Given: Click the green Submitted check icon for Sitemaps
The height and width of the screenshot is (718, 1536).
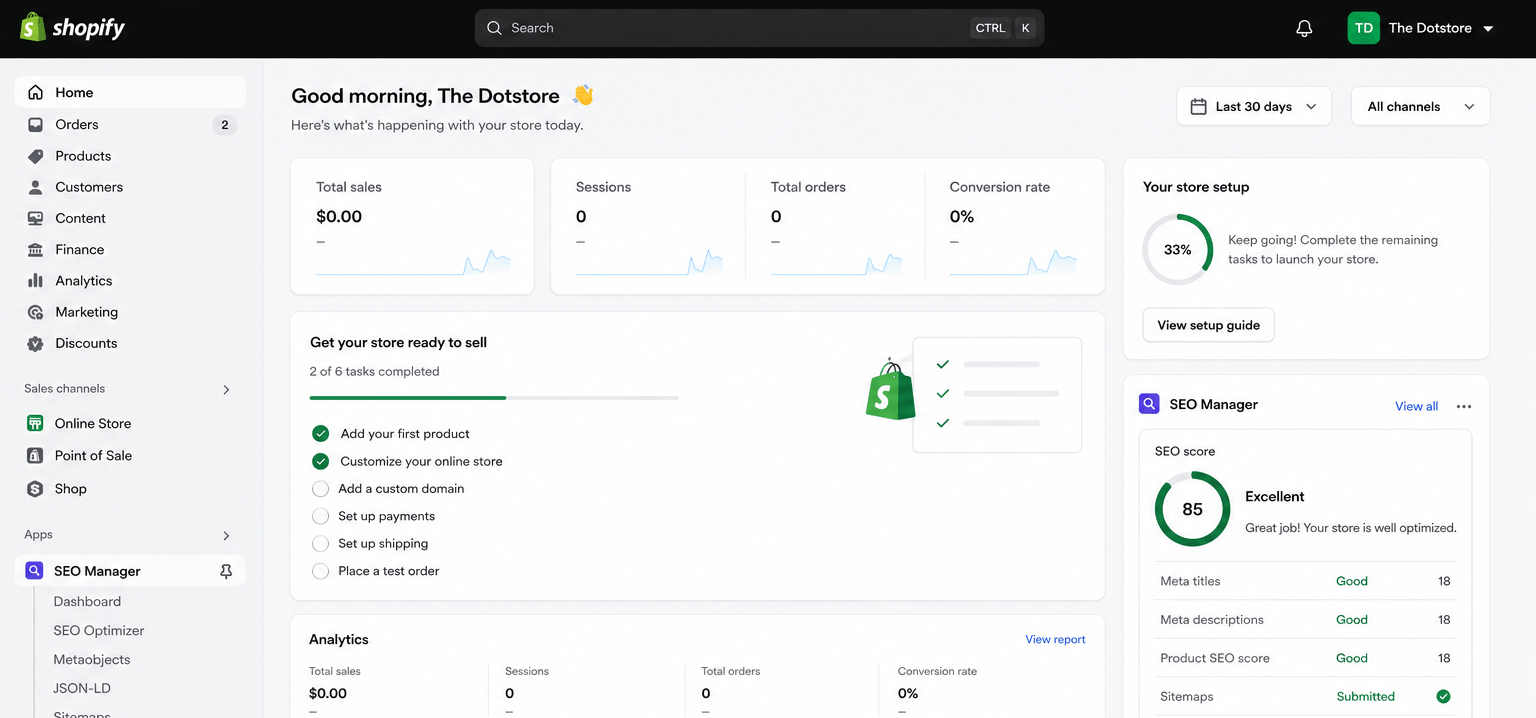Looking at the screenshot, I should (1443, 696).
